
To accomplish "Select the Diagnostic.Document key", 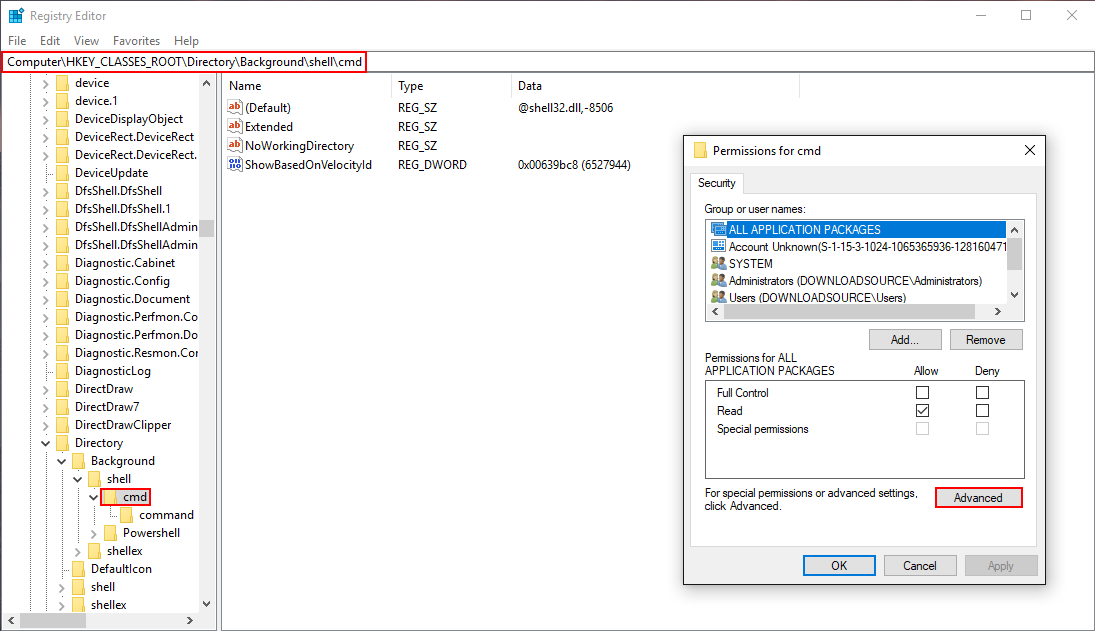I will point(132,299).
